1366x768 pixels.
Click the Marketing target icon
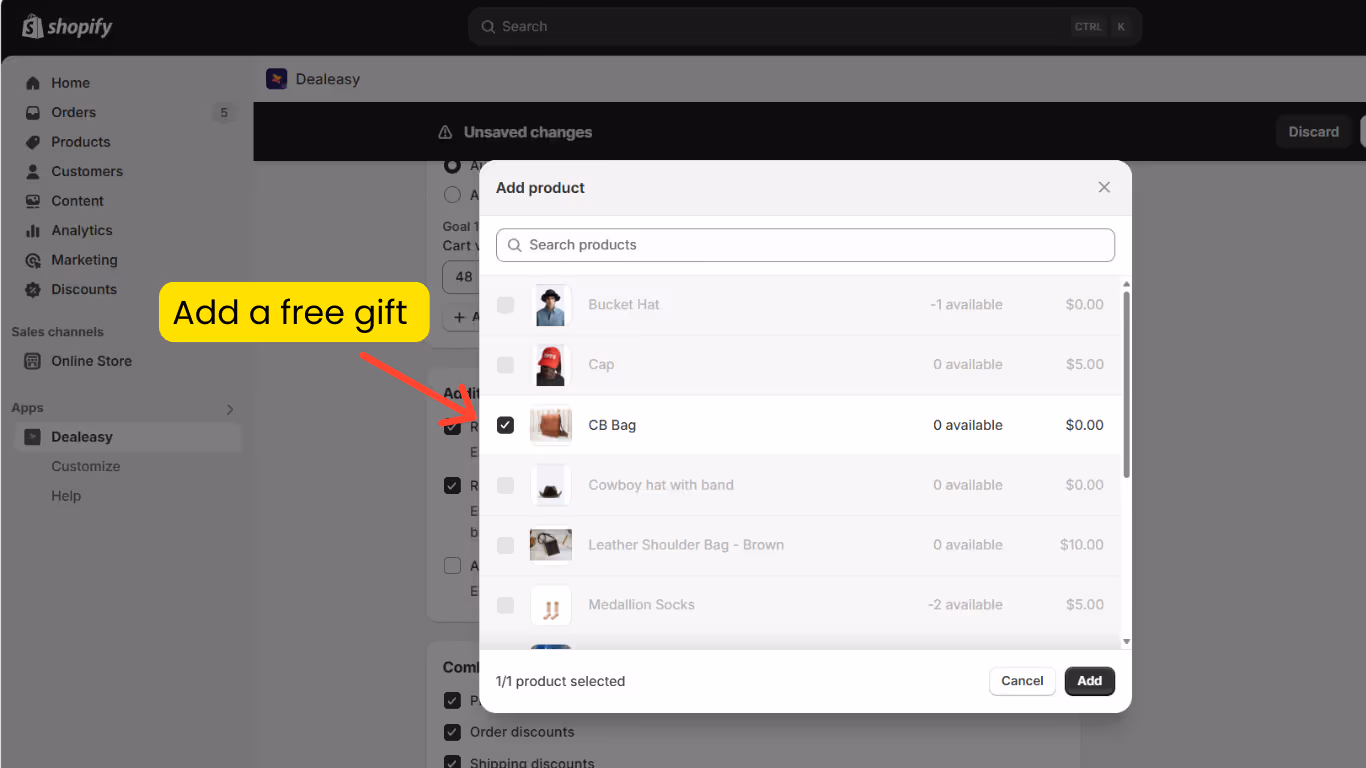pos(33,260)
